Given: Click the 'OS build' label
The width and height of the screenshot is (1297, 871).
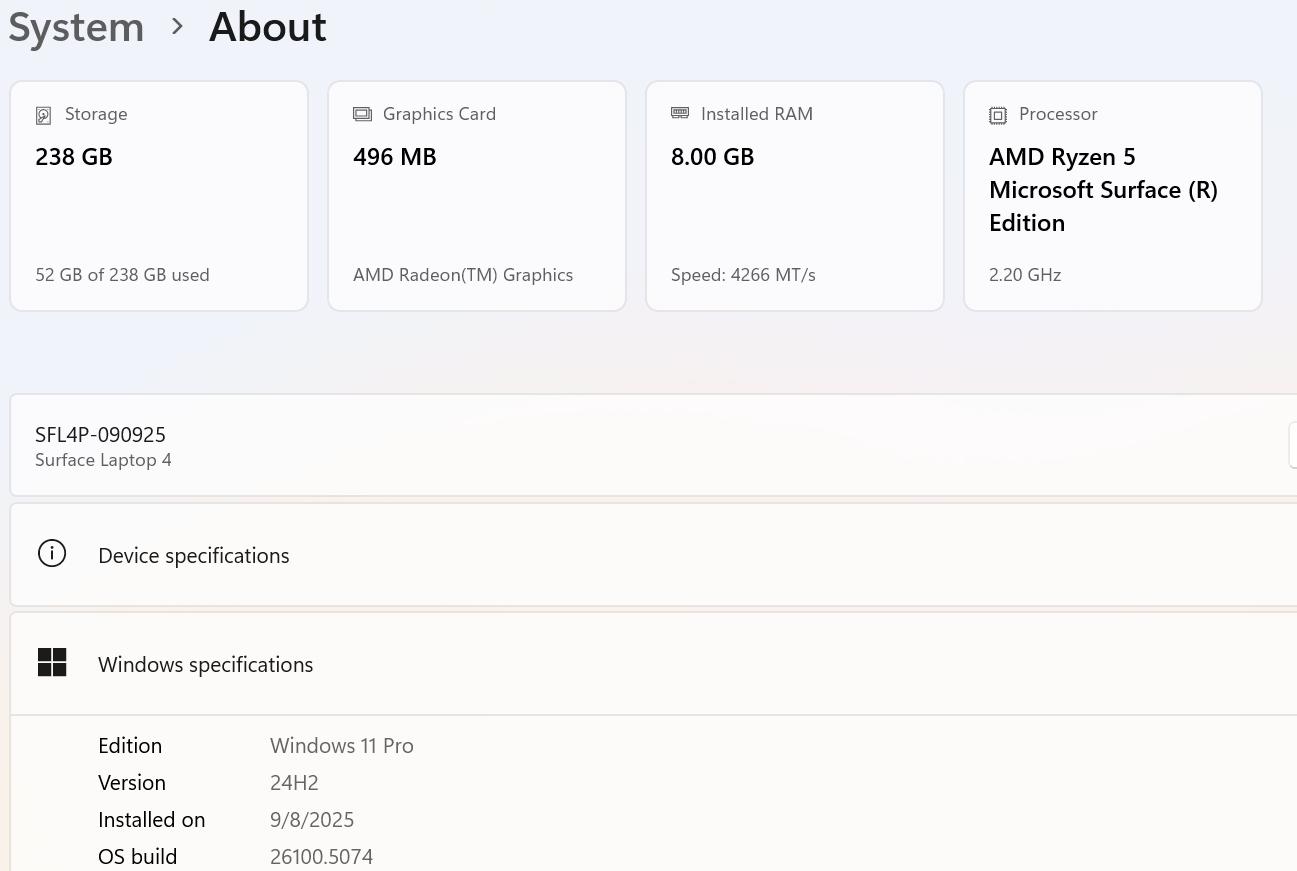Looking at the screenshot, I should (x=137, y=857).
